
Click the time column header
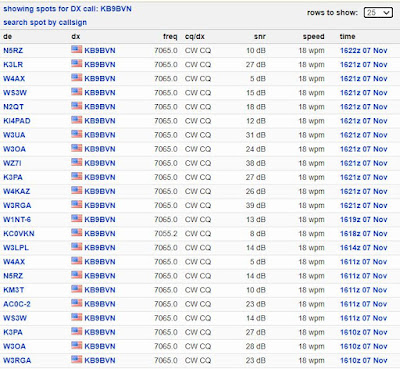coord(347,37)
